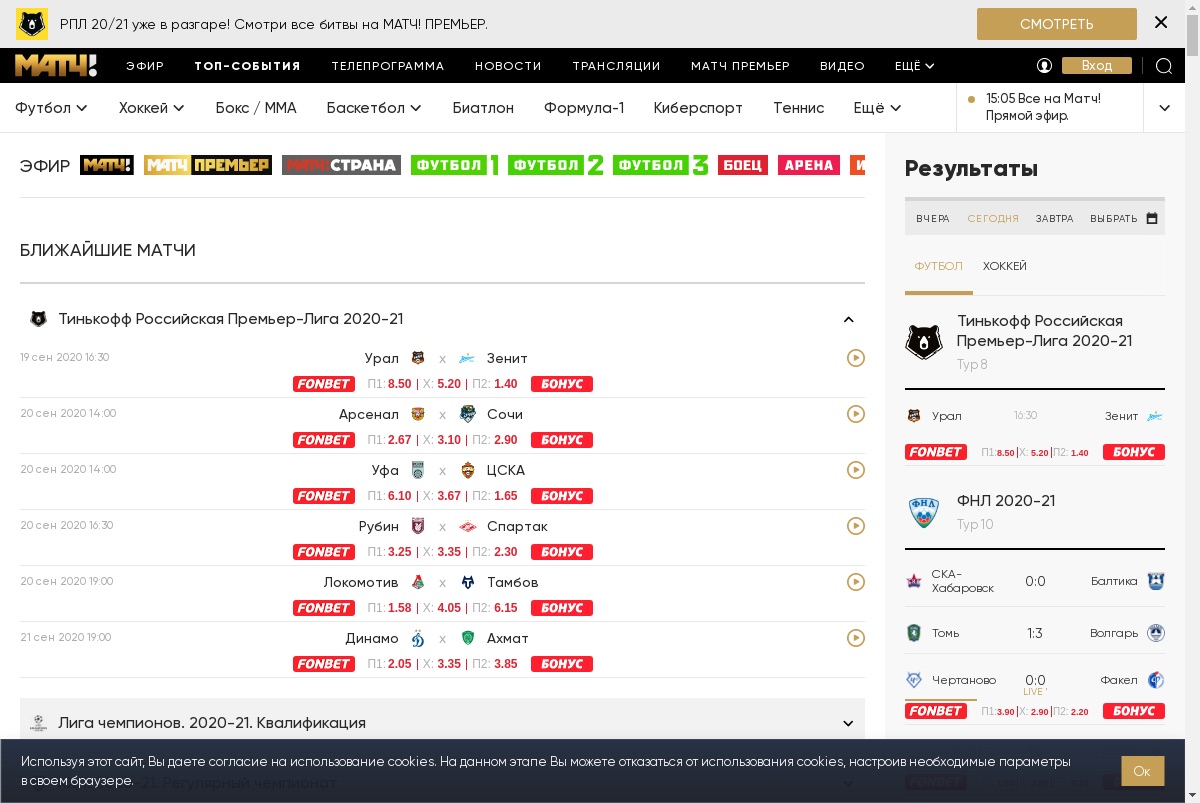
Task: Close the РПЛ promo banner
Action: [x=1161, y=22]
